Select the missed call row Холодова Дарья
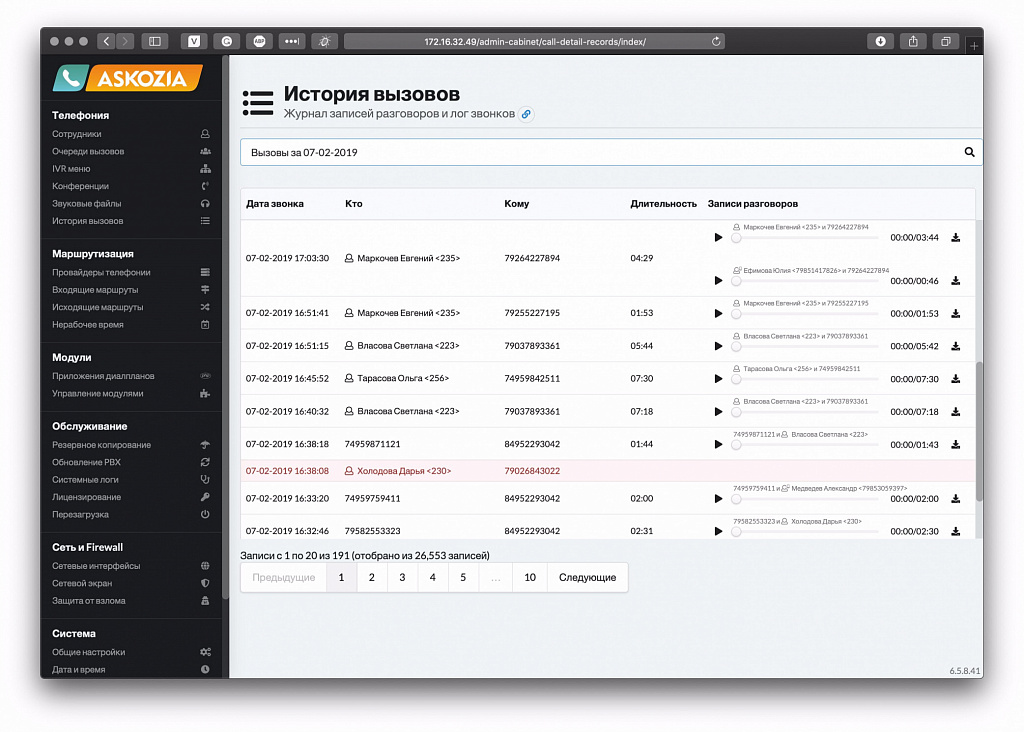The width and height of the screenshot is (1024, 732). click(x=608, y=471)
